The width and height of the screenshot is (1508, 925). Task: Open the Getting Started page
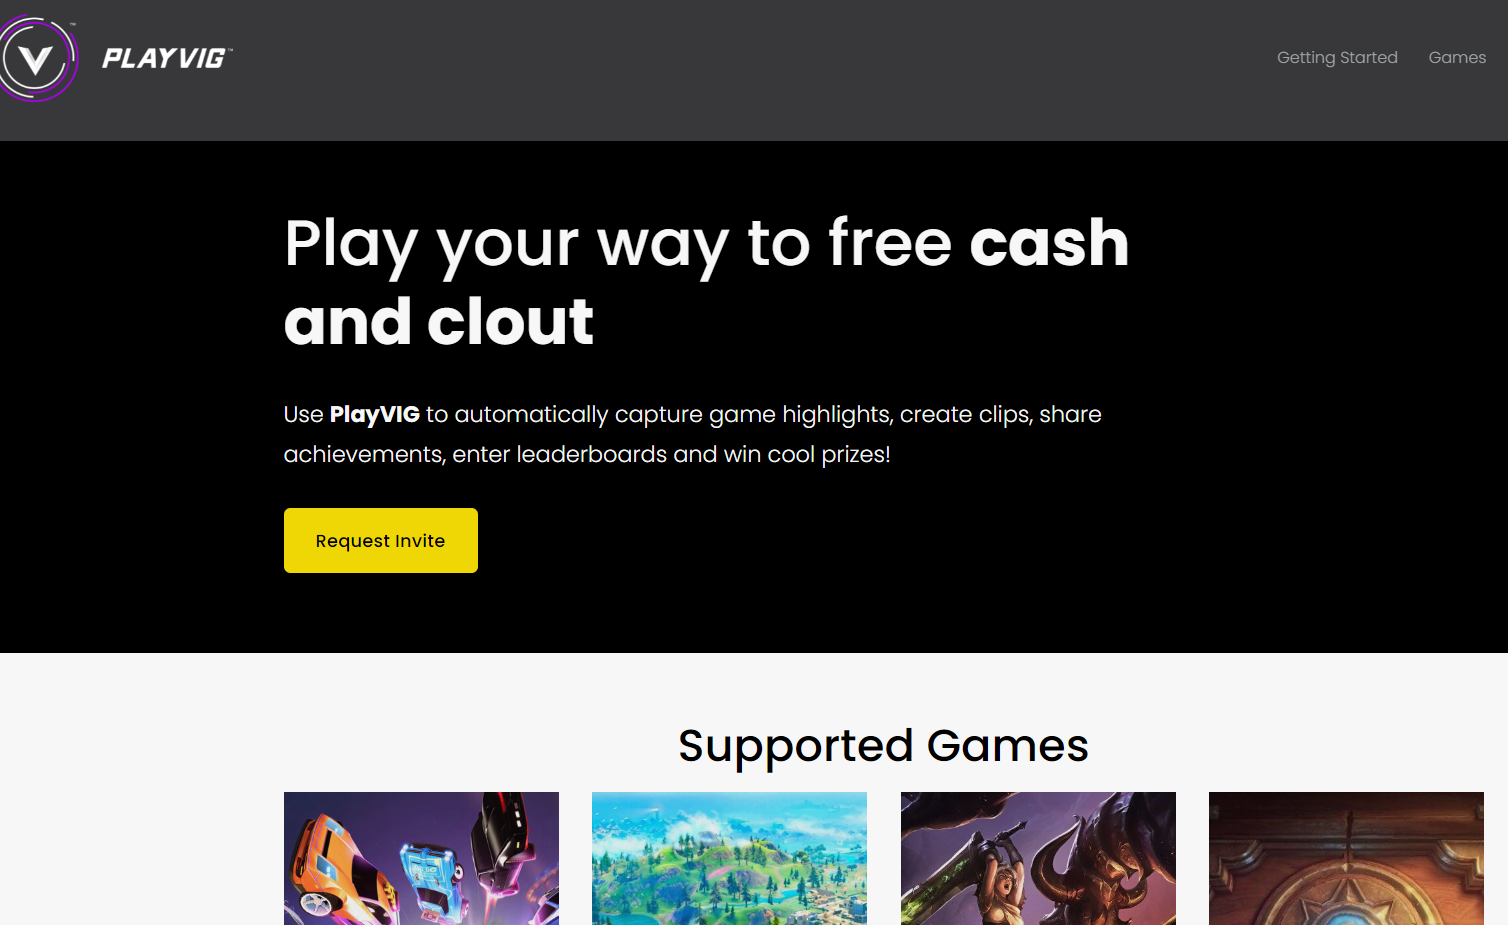(1337, 58)
